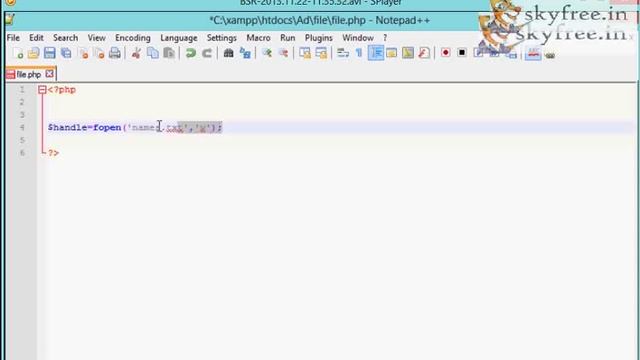Undo the last edit using the green arrow

191,53
